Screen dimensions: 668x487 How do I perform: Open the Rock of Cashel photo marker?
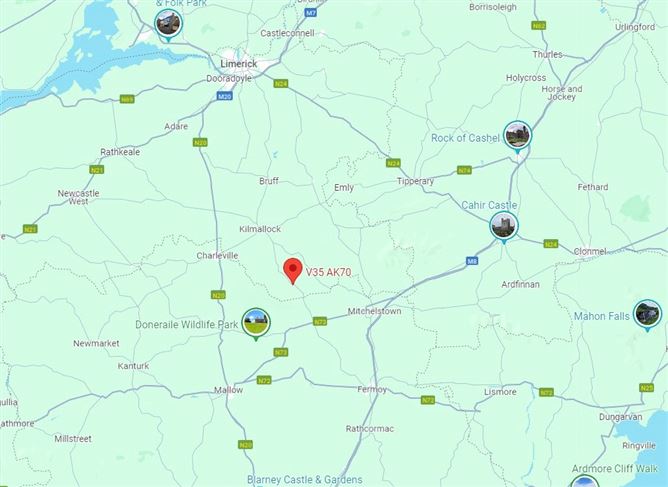(517, 135)
